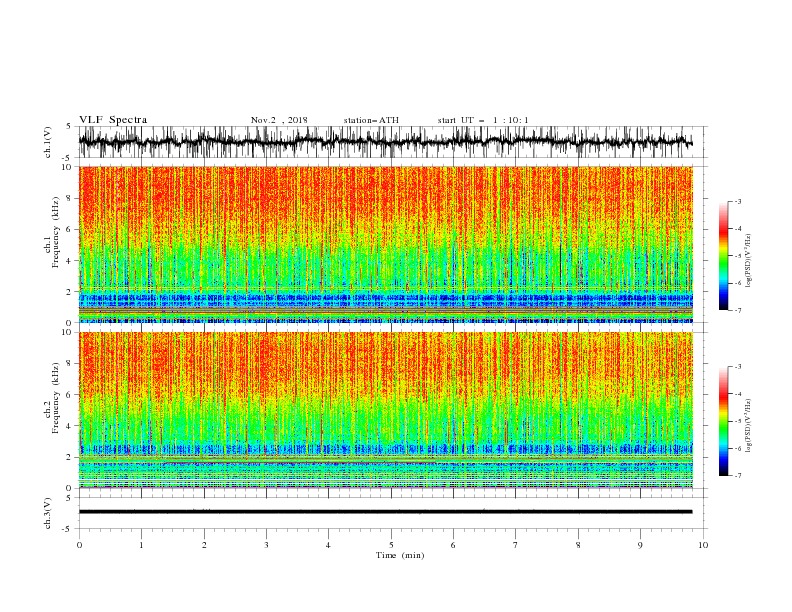Click time axis tick label "5"
The height and width of the screenshot is (612, 792).
pos(391,545)
